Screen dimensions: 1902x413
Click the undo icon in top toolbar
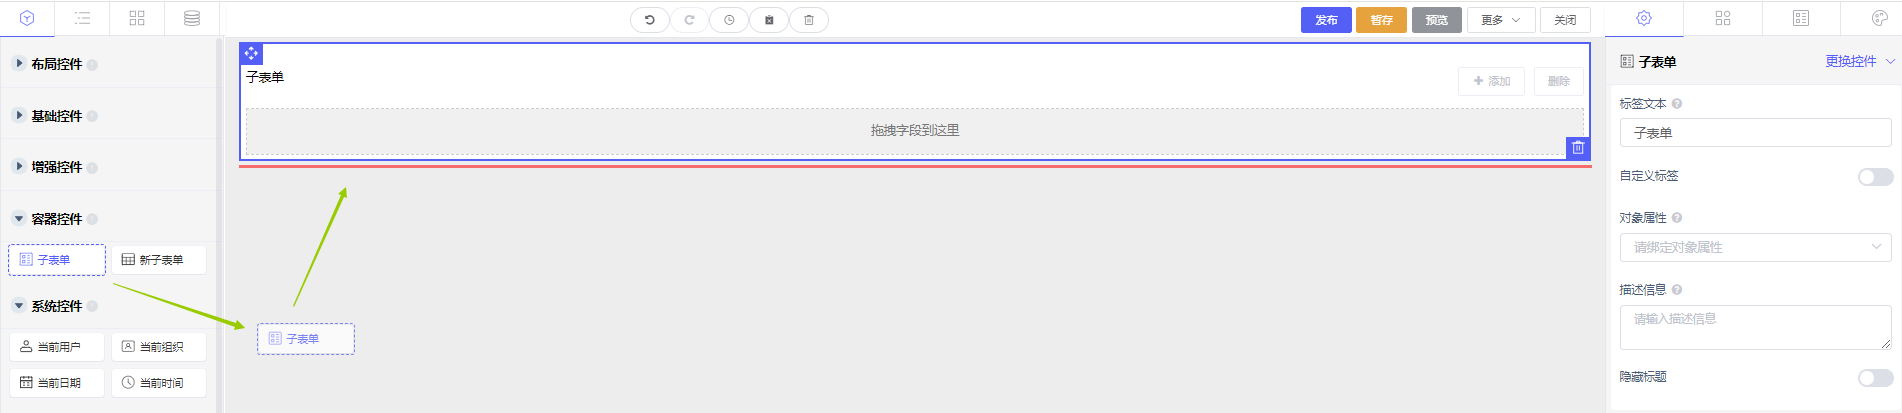click(650, 20)
